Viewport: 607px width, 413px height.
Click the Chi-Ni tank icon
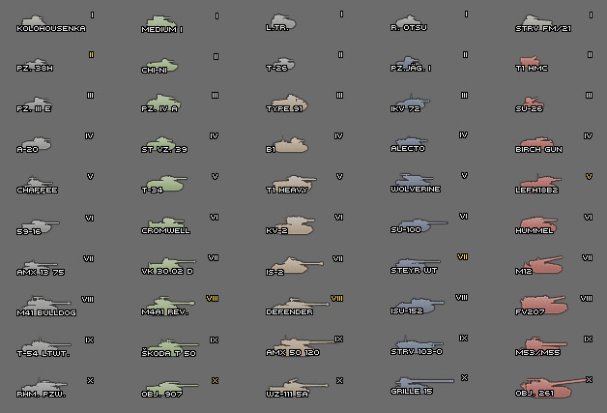pos(160,65)
